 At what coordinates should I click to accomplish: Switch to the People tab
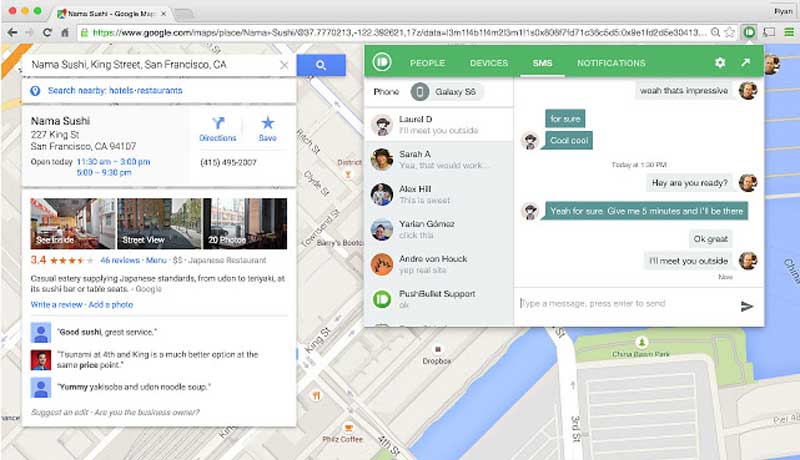[x=427, y=63]
